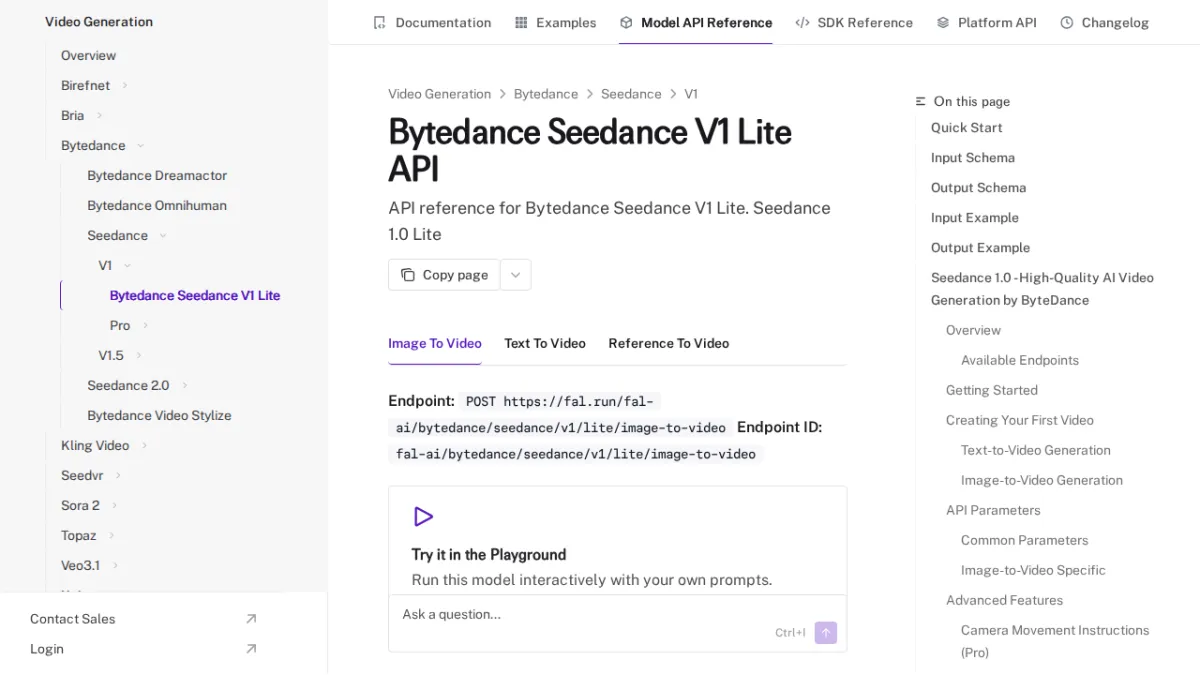Open Bytedance Dreamactor sidebar item
1200x675 pixels.
pos(157,175)
